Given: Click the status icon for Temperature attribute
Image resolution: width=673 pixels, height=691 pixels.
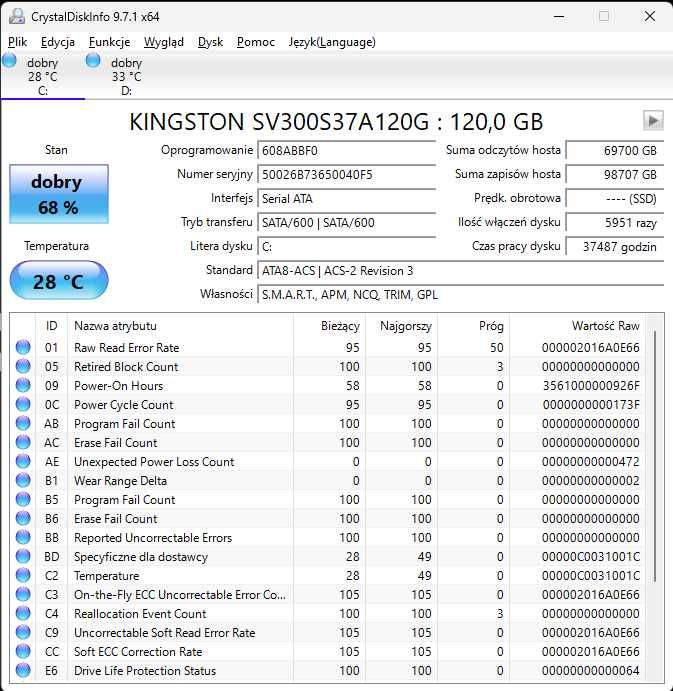Looking at the screenshot, I should pyautogui.click(x=23, y=575).
